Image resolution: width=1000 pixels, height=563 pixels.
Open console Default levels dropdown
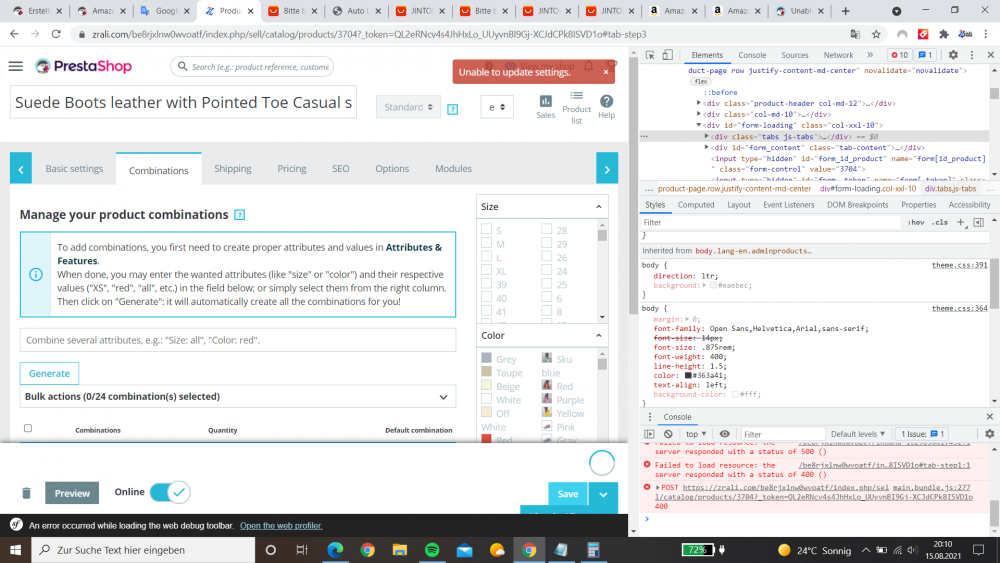[x=858, y=434]
